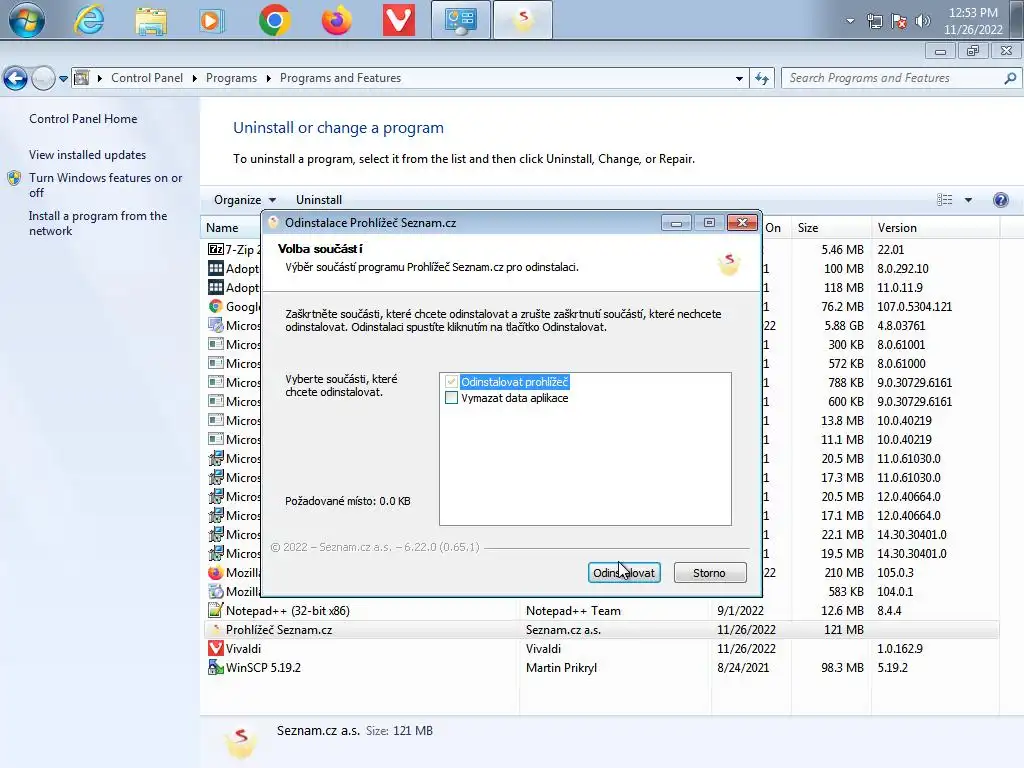1024x768 pixels.
Task: Open Action Center flag icon
Action: [x=899, y=21]
